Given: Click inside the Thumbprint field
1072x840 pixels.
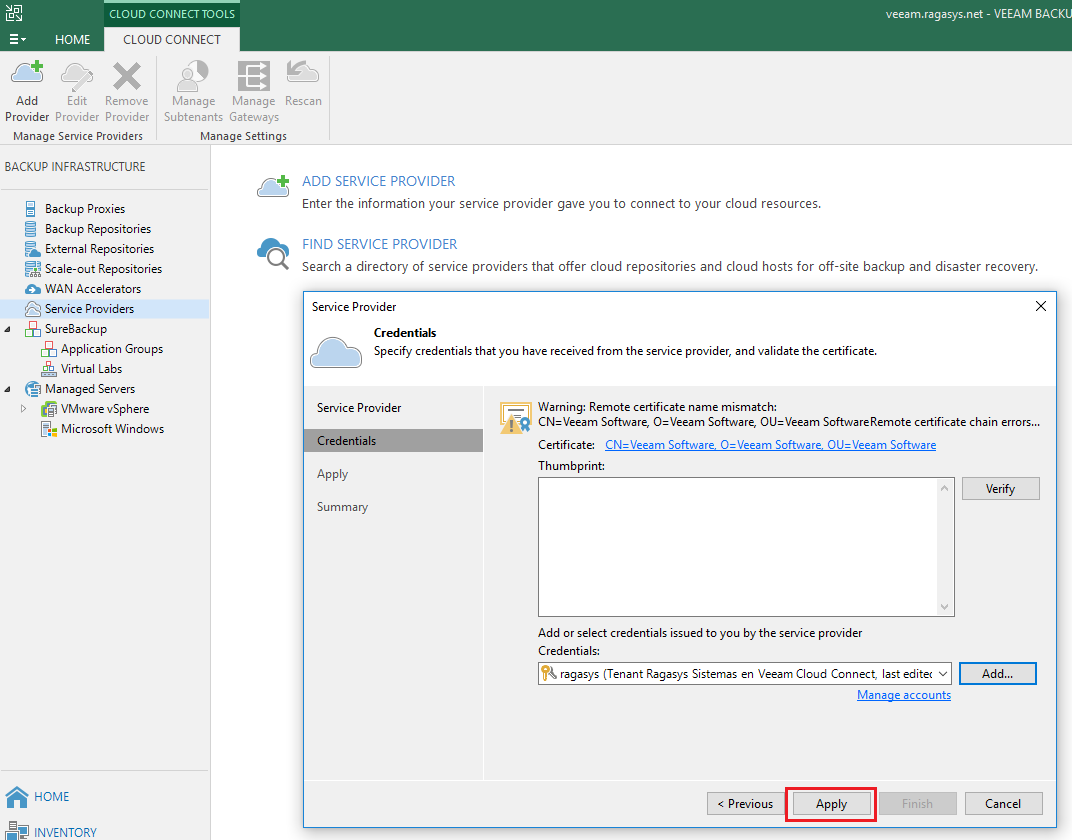Looking at the screenshot, I should [x=740, y=545].
